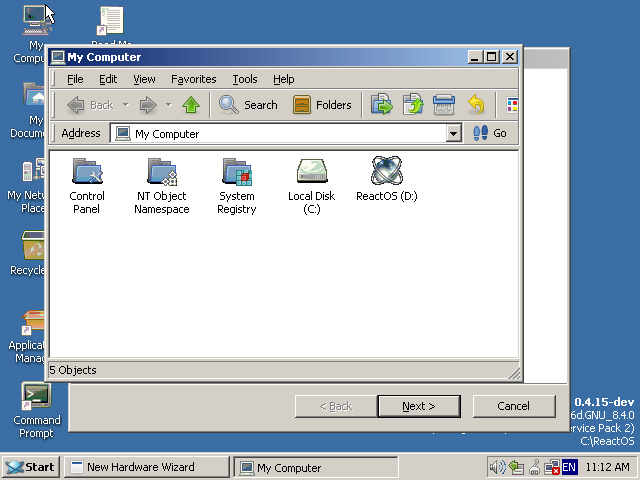Click the My Computer window title icon
Screen dimensions: 640x480
pos(58,57)
